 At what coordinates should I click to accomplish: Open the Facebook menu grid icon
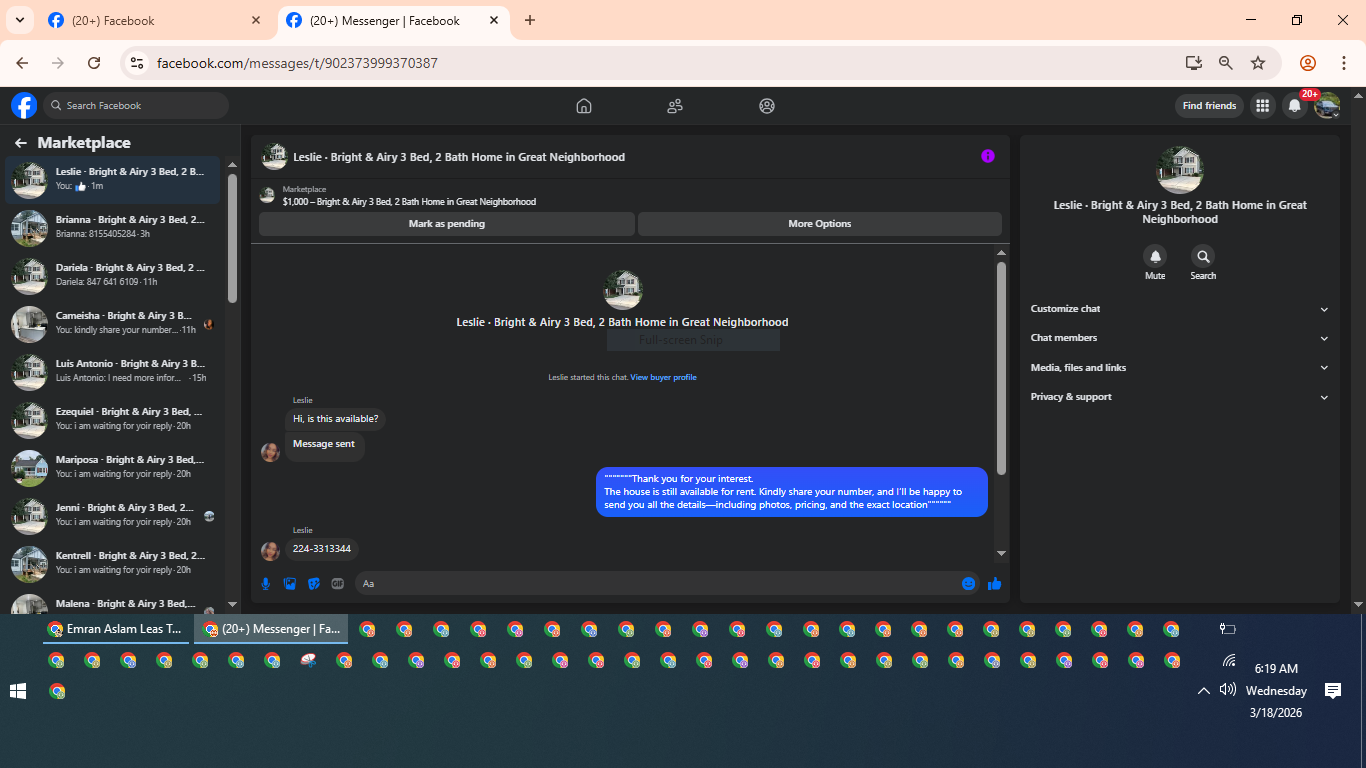(1263, 106)
